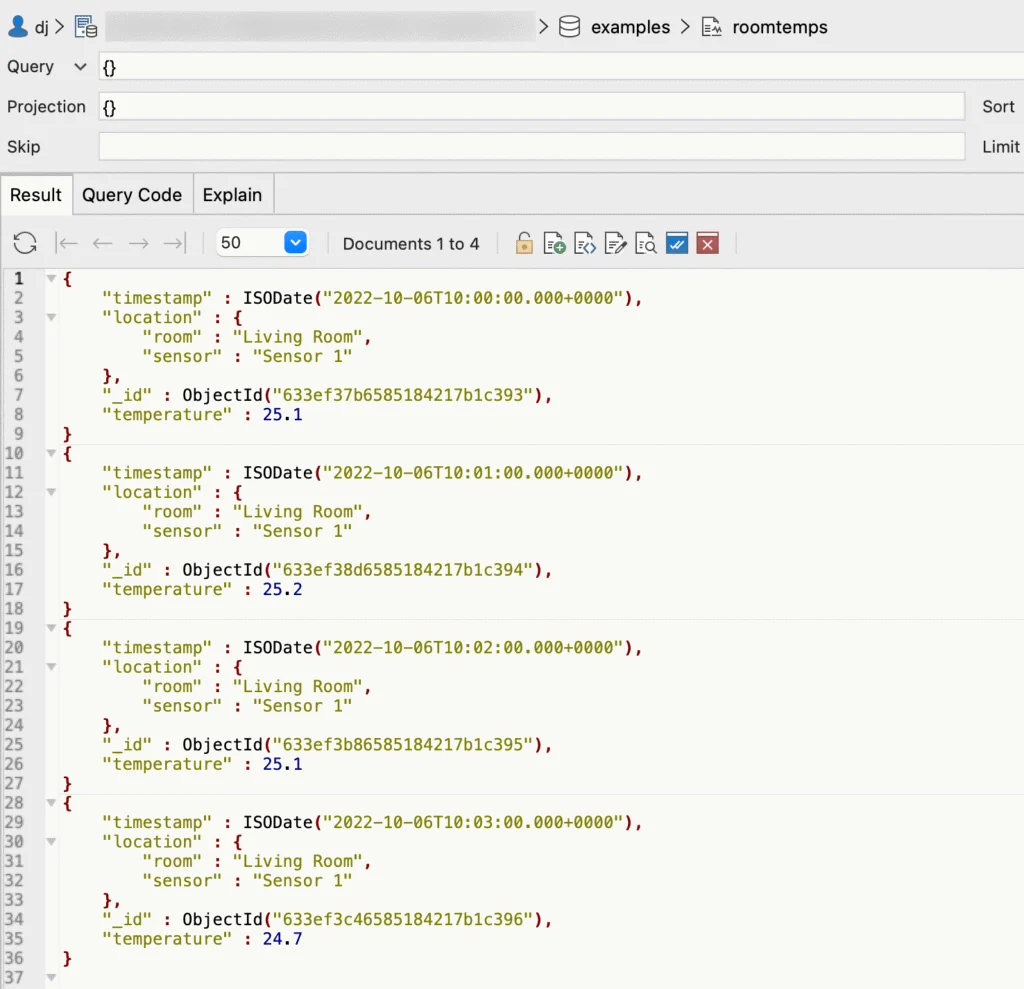The width and height of the screenshot is (1024, 989).
Task: Switch to the Query Code tab
Action: [132, 195]
